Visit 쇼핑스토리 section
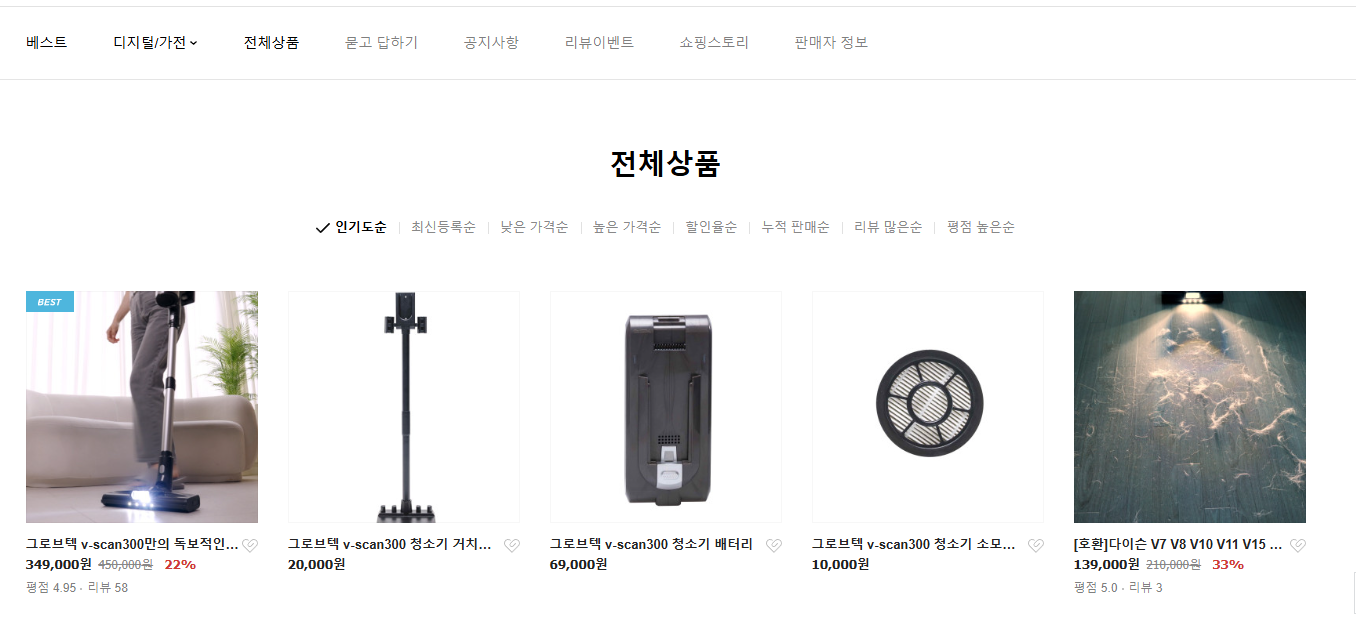Screen dimensions: 1356x633 714,43
